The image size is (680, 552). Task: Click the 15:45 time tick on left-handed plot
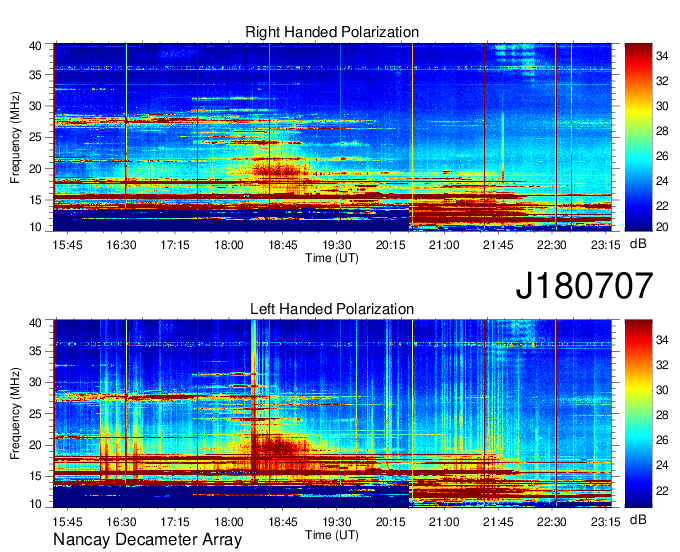point(67,522)
